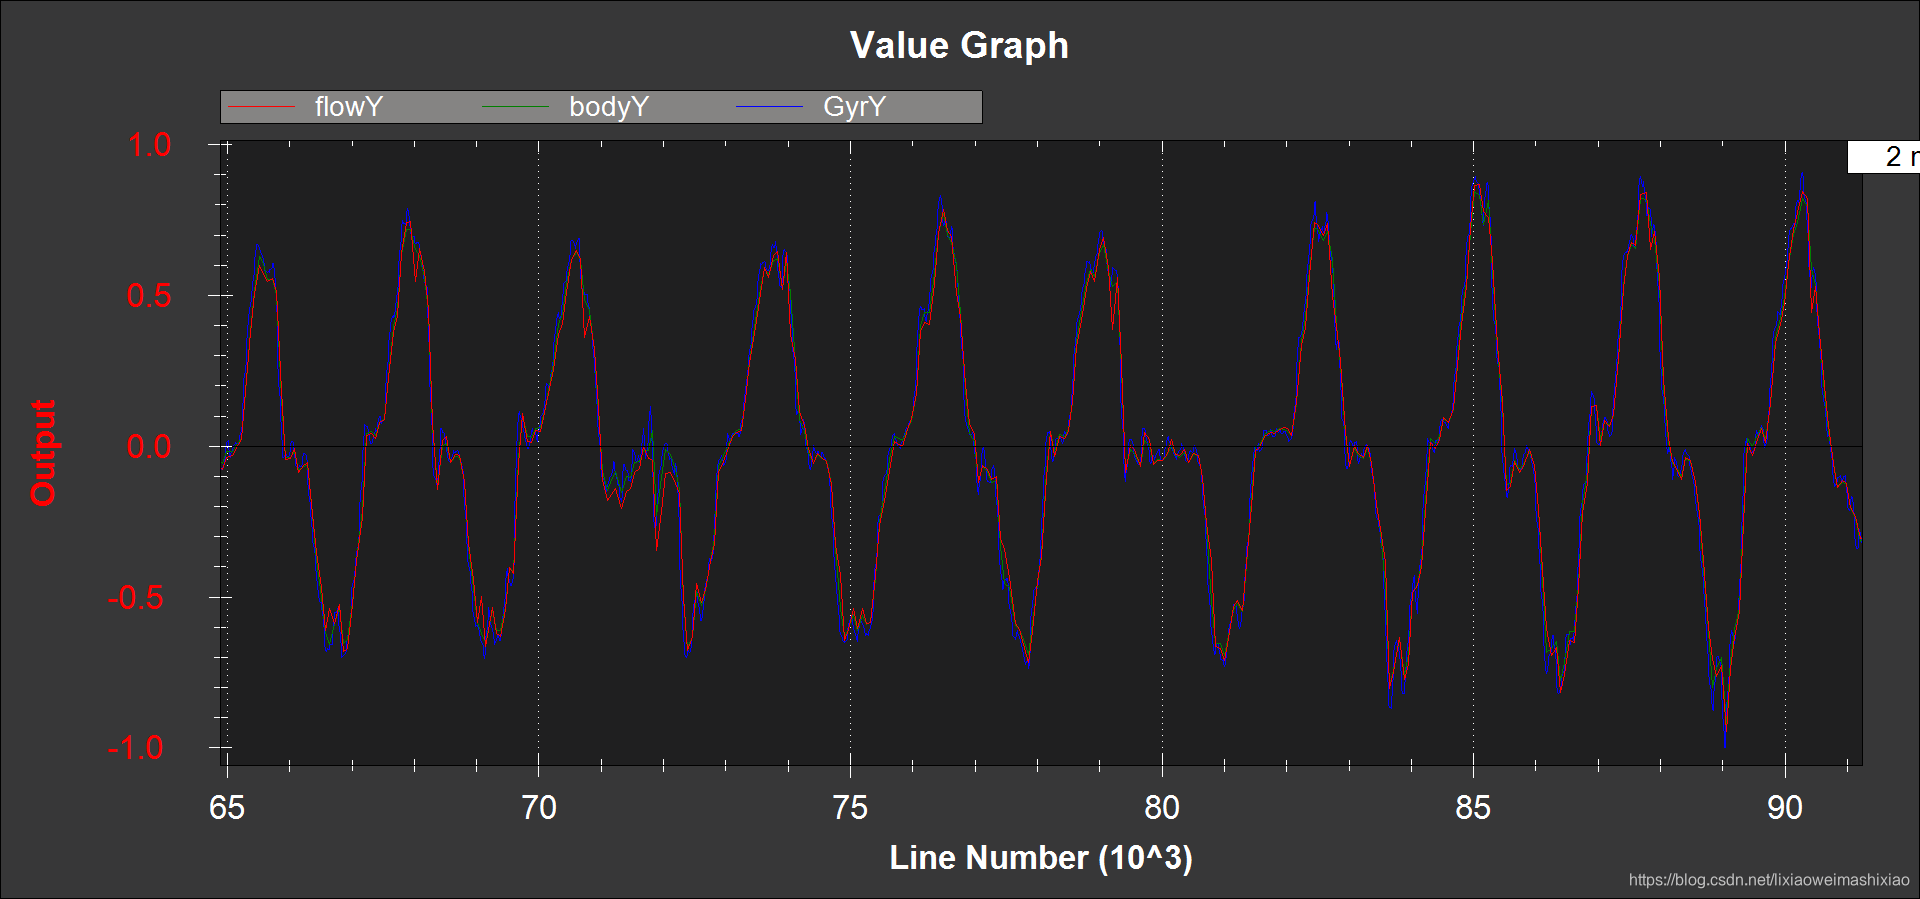Click the 1.0 y-axis value
The height and width of the screenshot is (899, 1920).
point(150,145)
